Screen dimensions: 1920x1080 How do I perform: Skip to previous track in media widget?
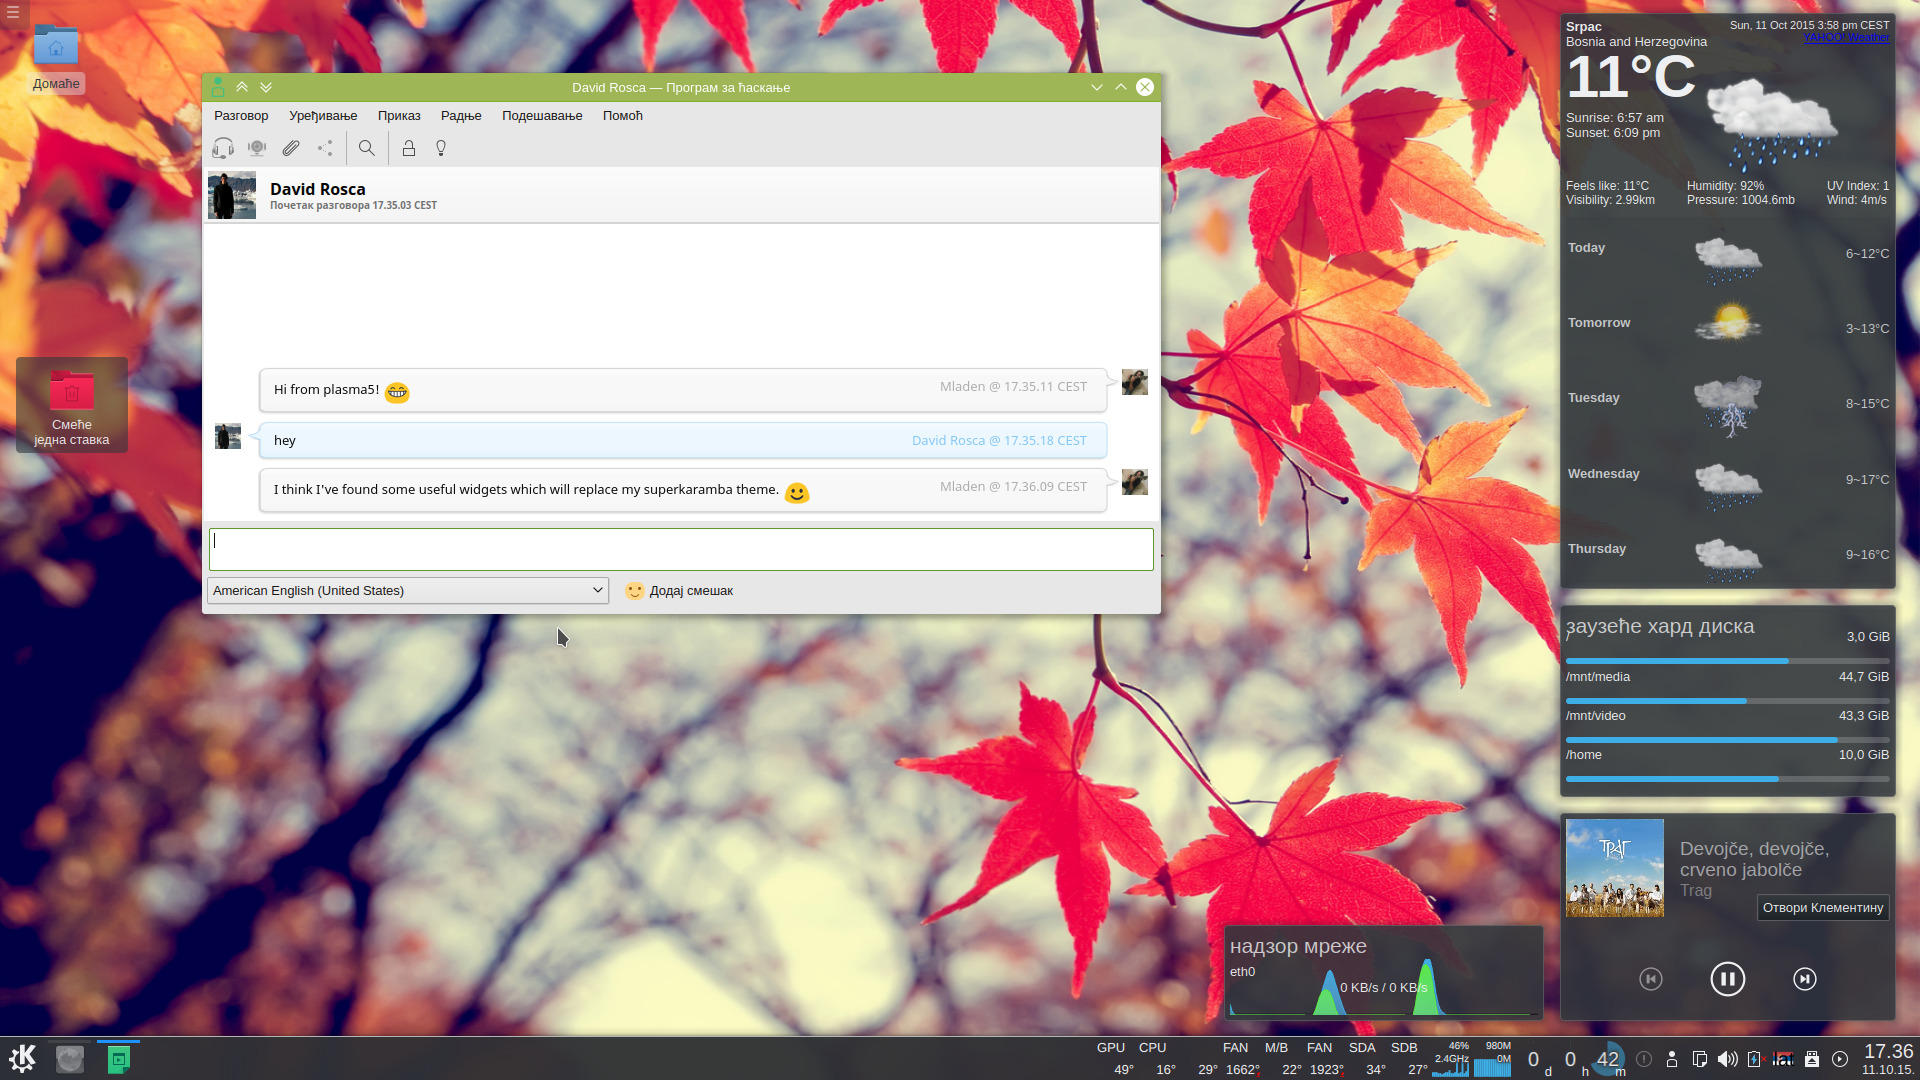[1651, 979]
